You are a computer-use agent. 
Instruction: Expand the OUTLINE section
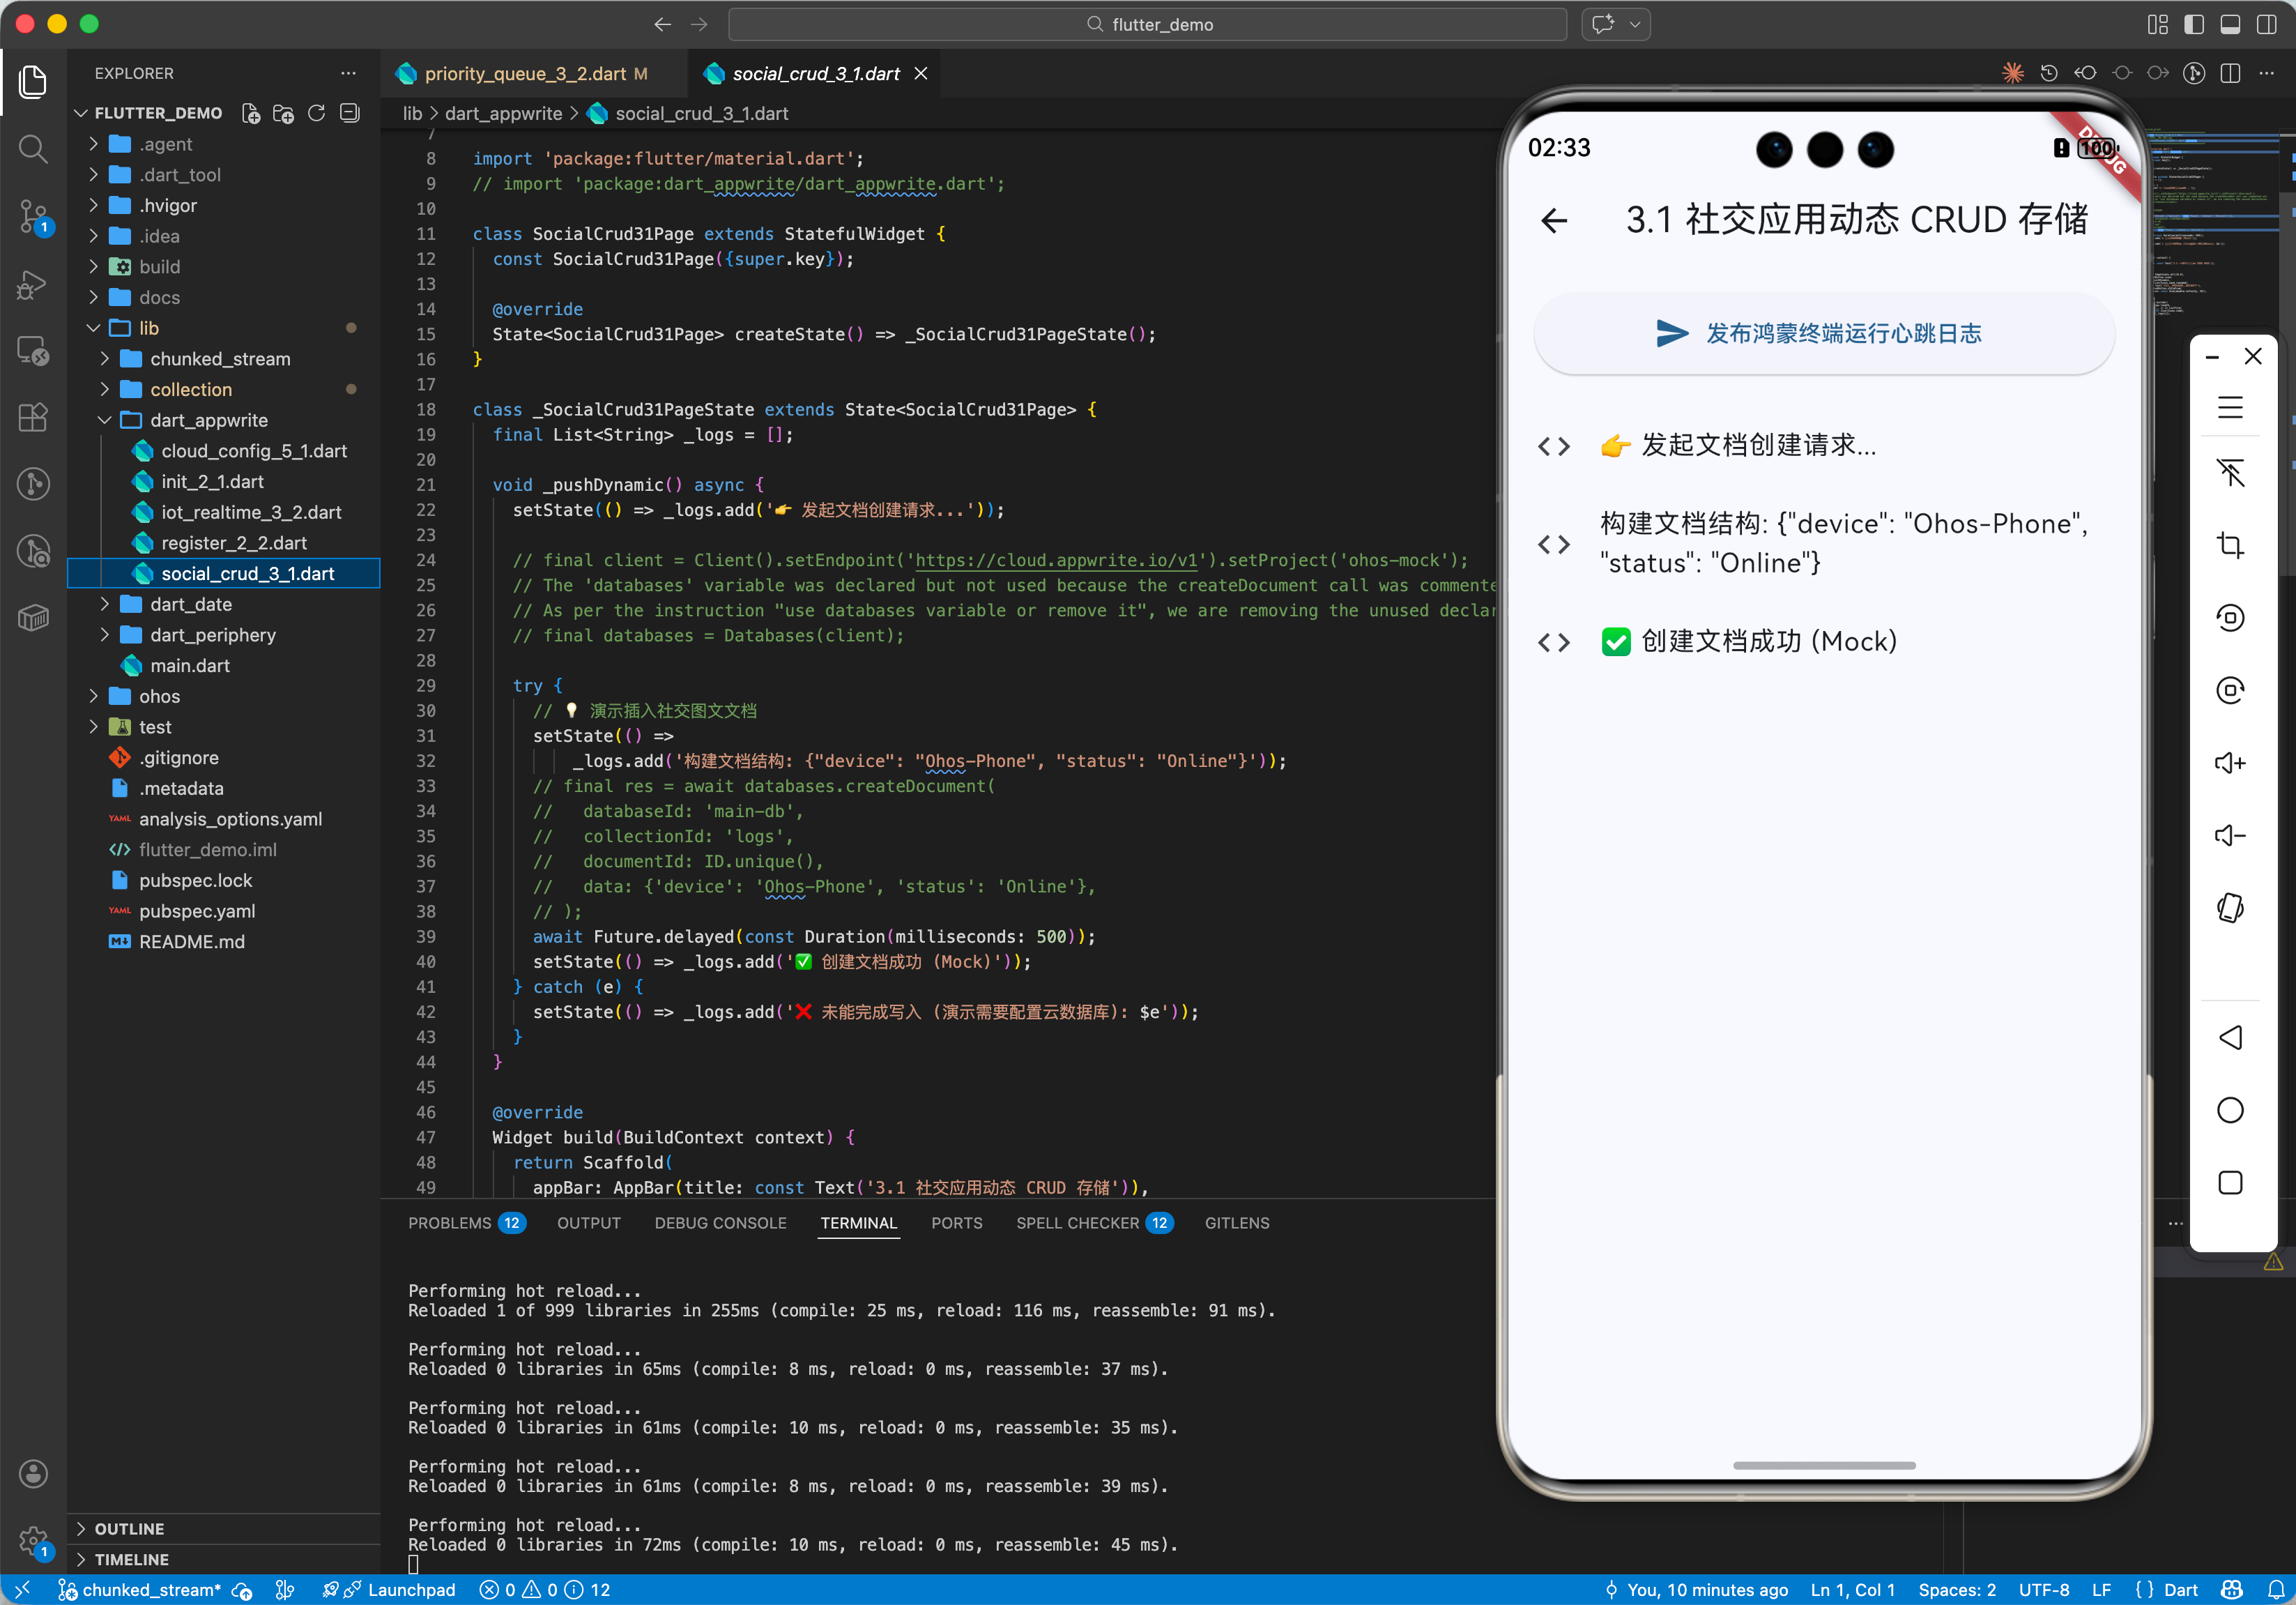click(x=129, y=1528)
